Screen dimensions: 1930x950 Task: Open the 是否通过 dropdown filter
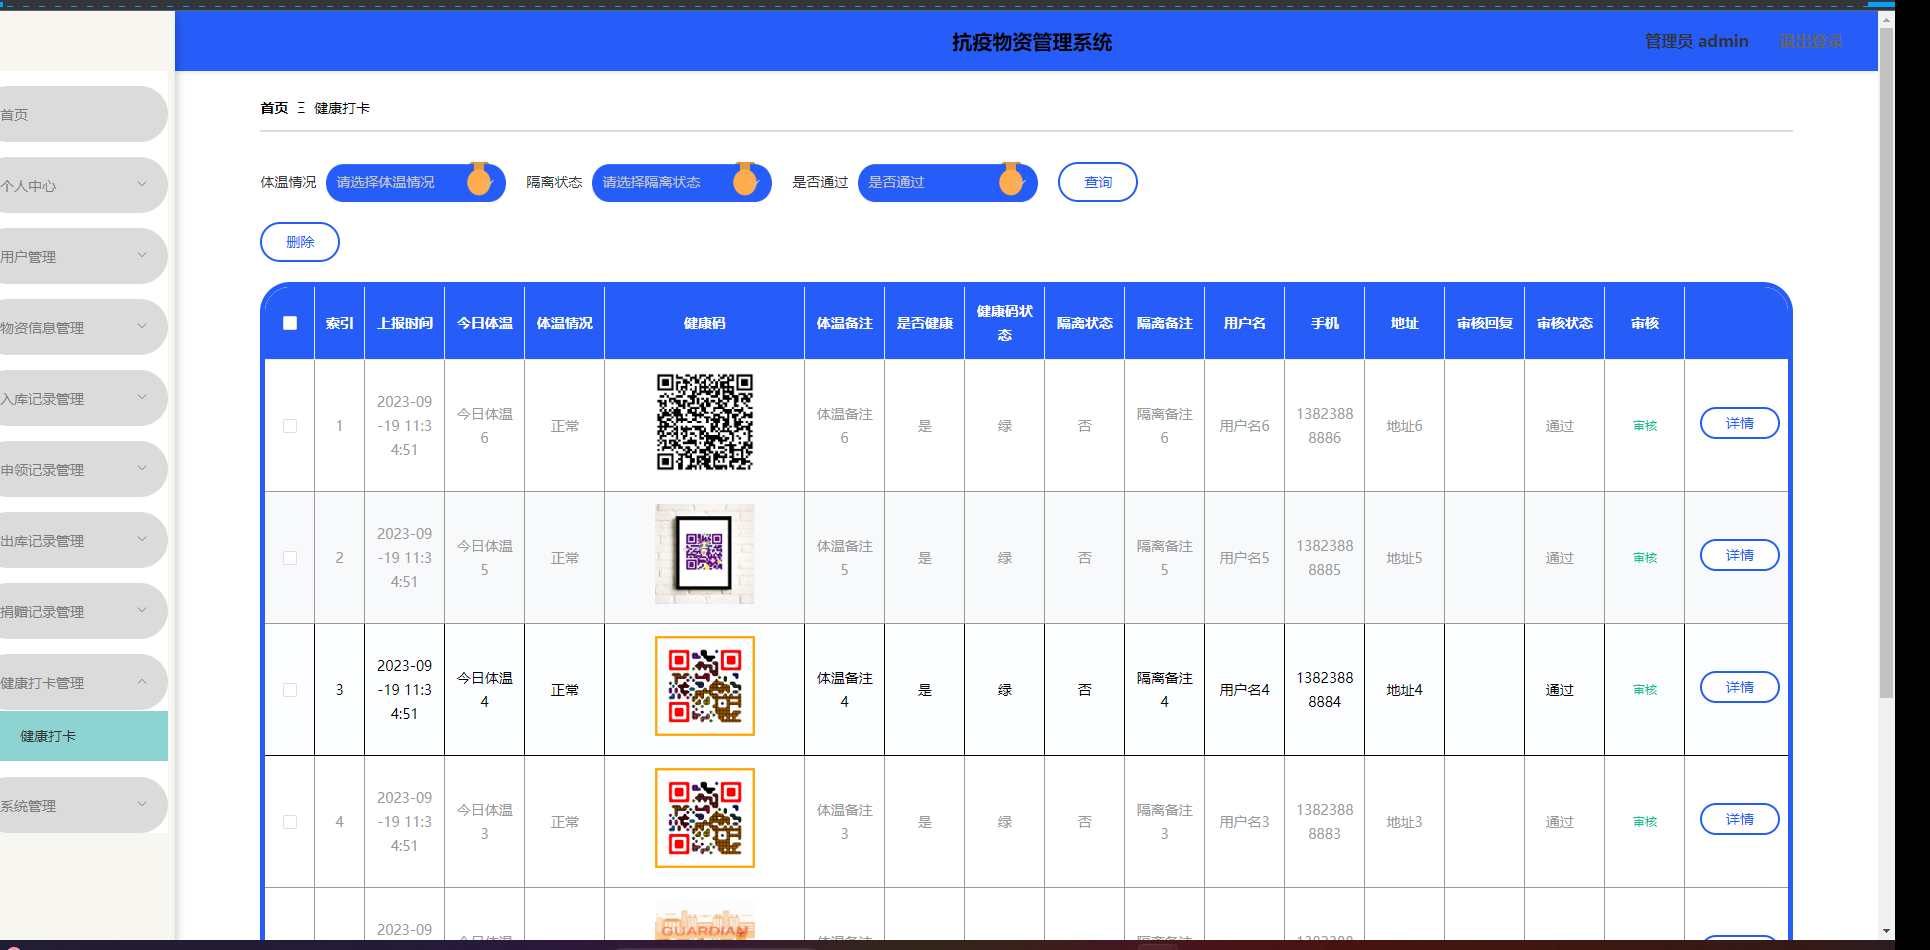[x=946, y=183]
